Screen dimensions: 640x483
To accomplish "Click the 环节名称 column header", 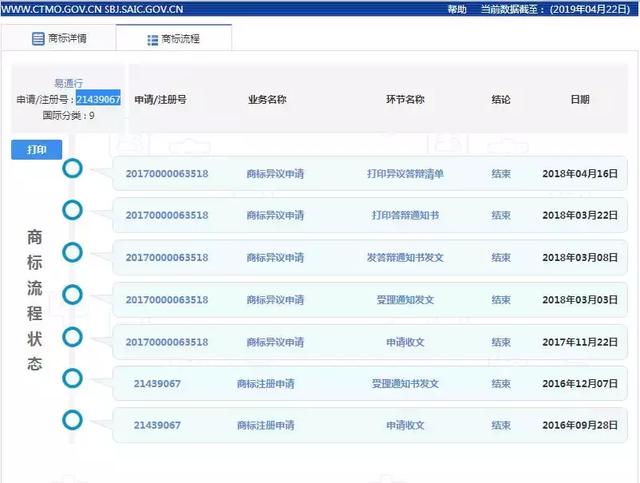I will click(405, 100).
